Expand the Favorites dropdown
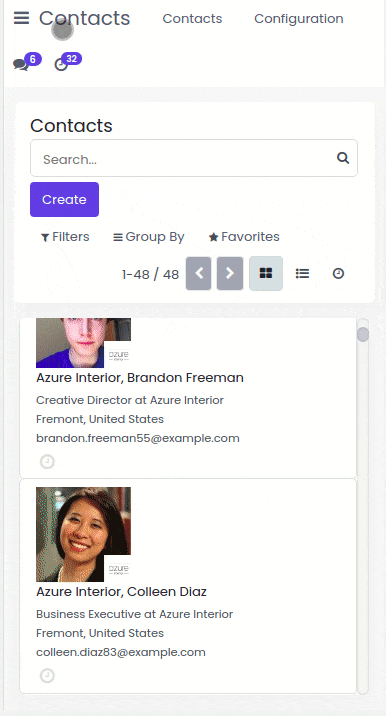The height and width of the screenshot is (716, 386). [244, 237]
